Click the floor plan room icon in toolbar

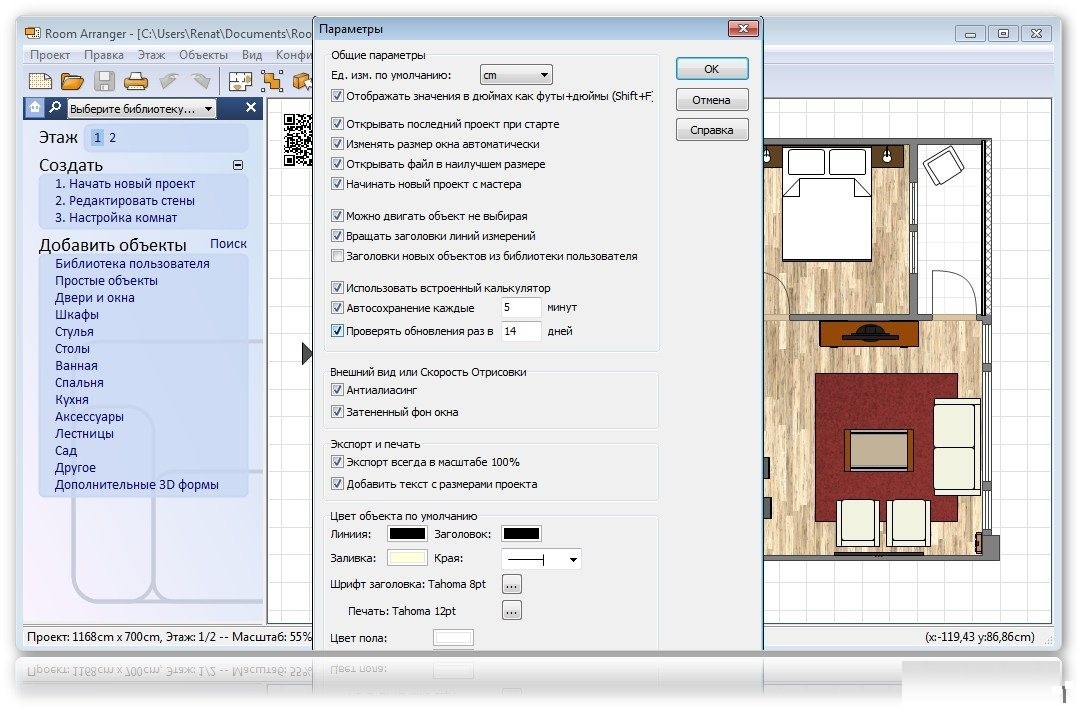click(240, 81)
